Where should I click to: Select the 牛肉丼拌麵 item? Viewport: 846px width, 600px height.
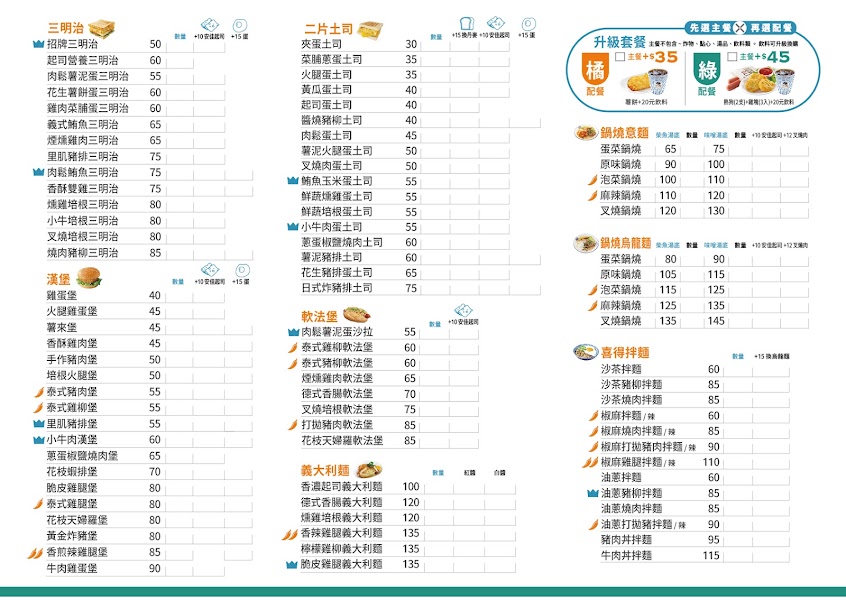point(694,555)
